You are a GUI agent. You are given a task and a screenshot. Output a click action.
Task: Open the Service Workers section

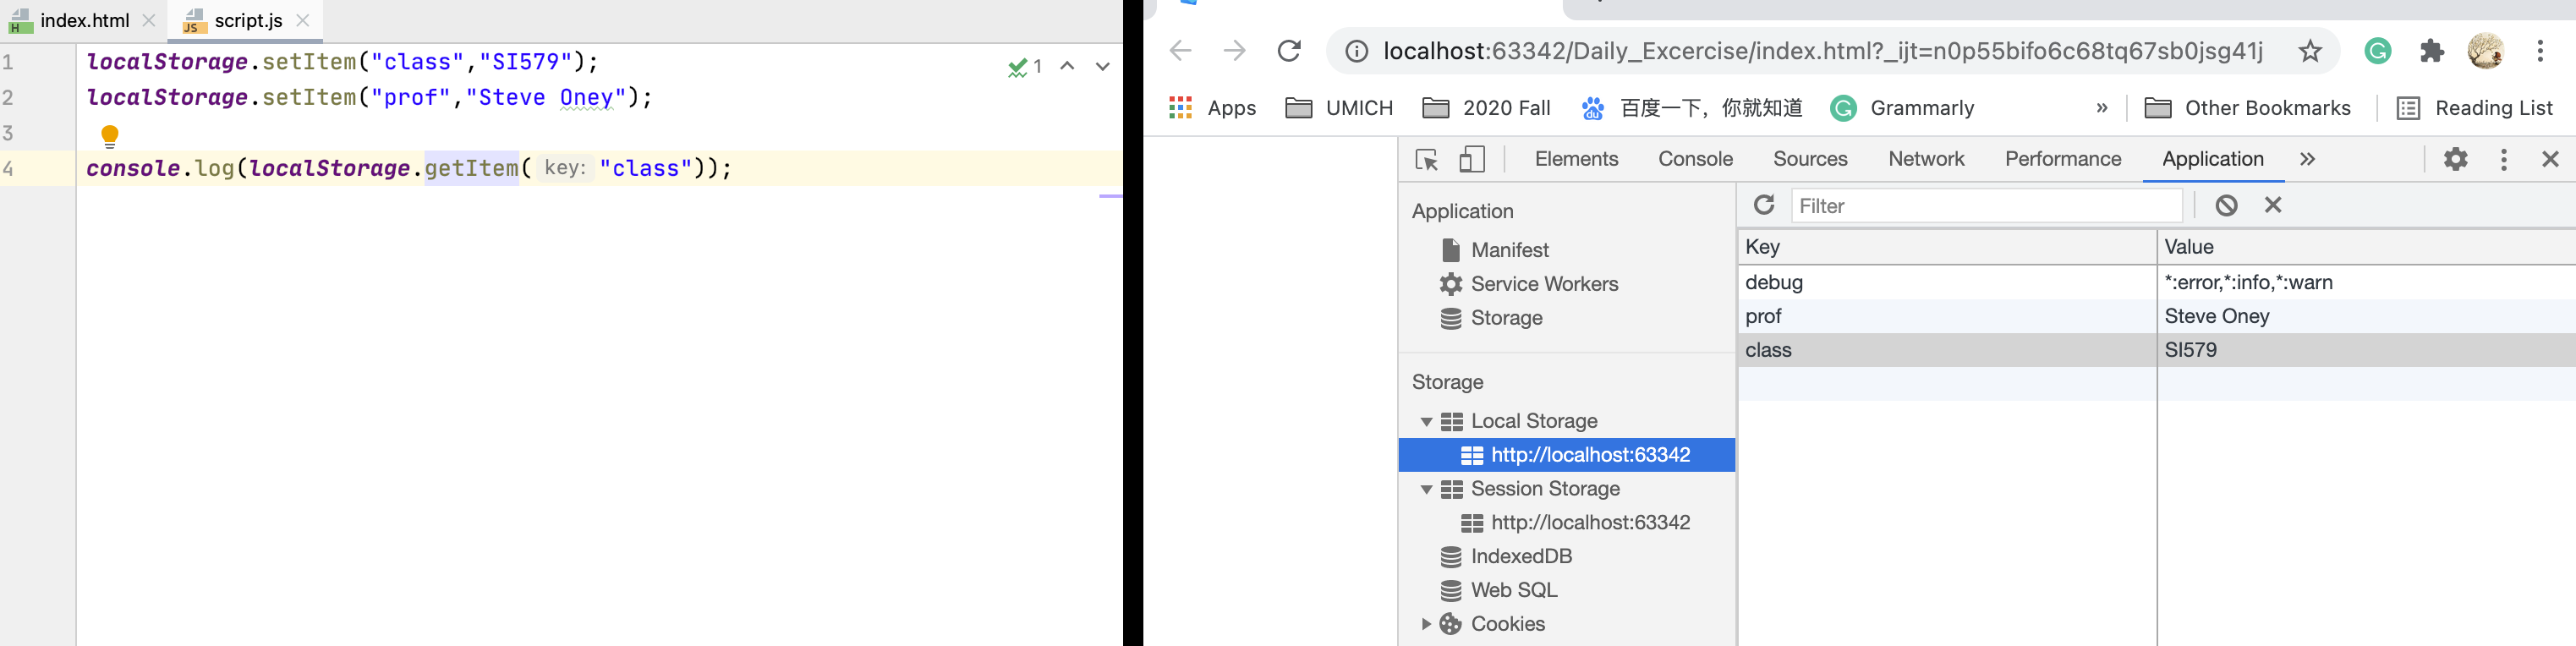[x=1543, y=284]
